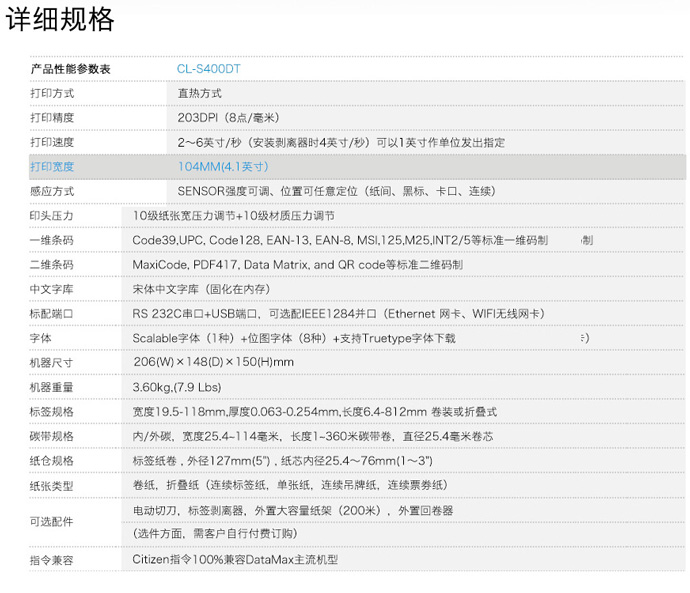Click the 104MM(4.1英寸) print width value
This screenshot has width=690, height=593.
pos(222,167)
